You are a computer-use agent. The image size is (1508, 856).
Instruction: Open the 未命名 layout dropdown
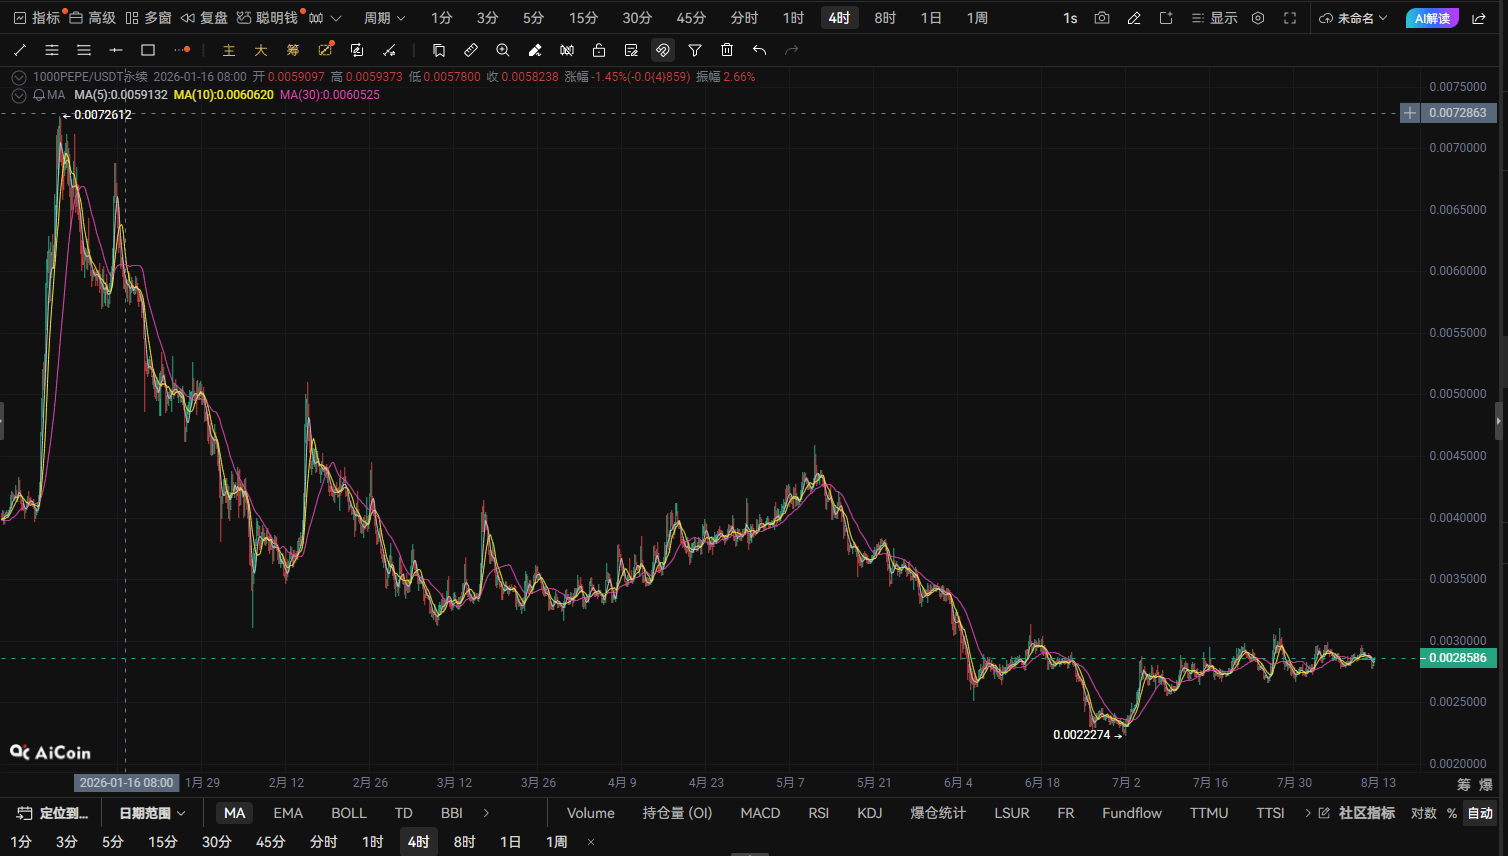pos(1354,18)
